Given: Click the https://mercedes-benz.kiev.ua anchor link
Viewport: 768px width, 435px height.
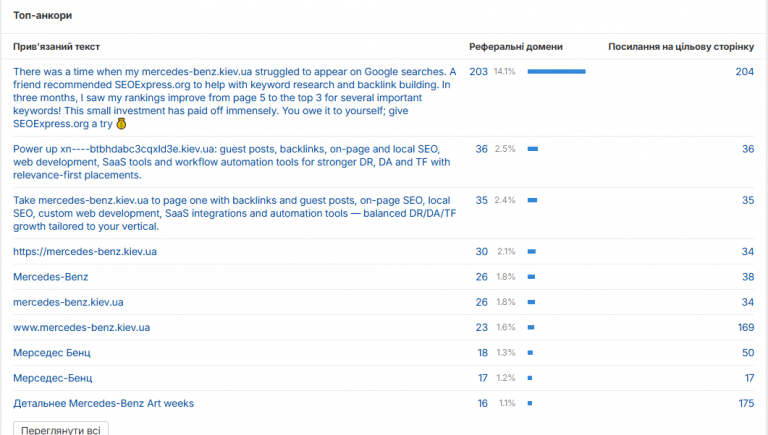Looking at the screenshot, I should (x=85, y=252).
